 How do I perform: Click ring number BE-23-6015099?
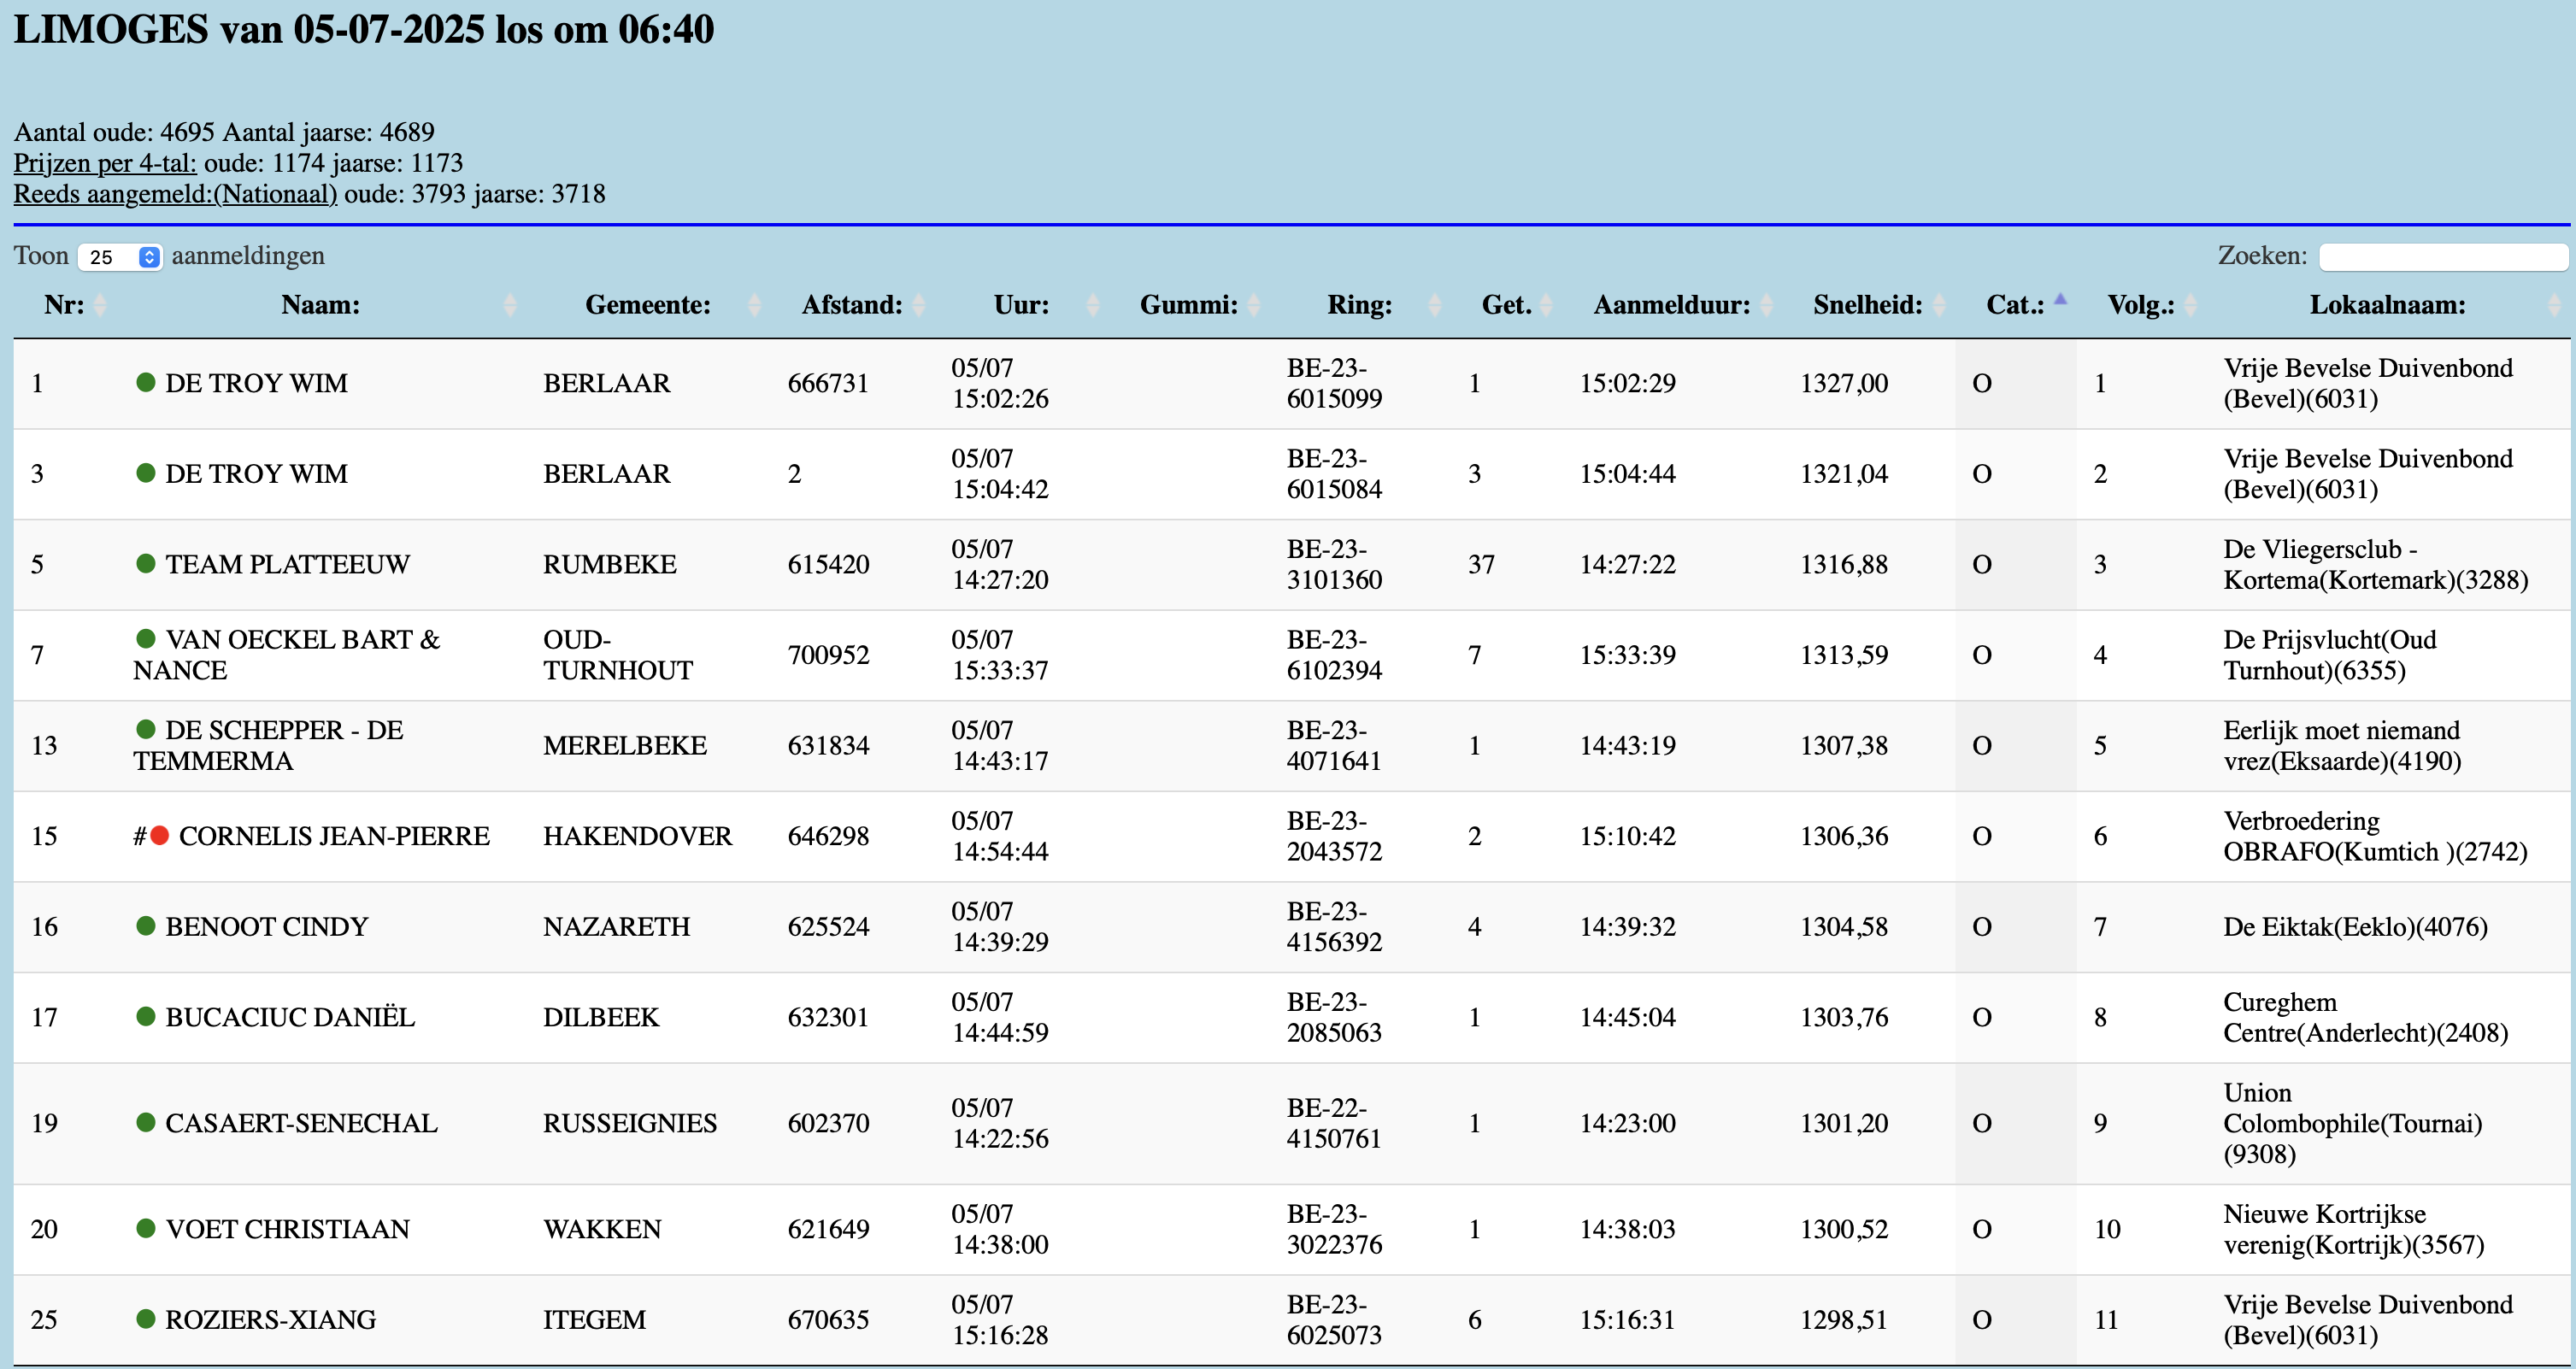tap(1333, 383)
